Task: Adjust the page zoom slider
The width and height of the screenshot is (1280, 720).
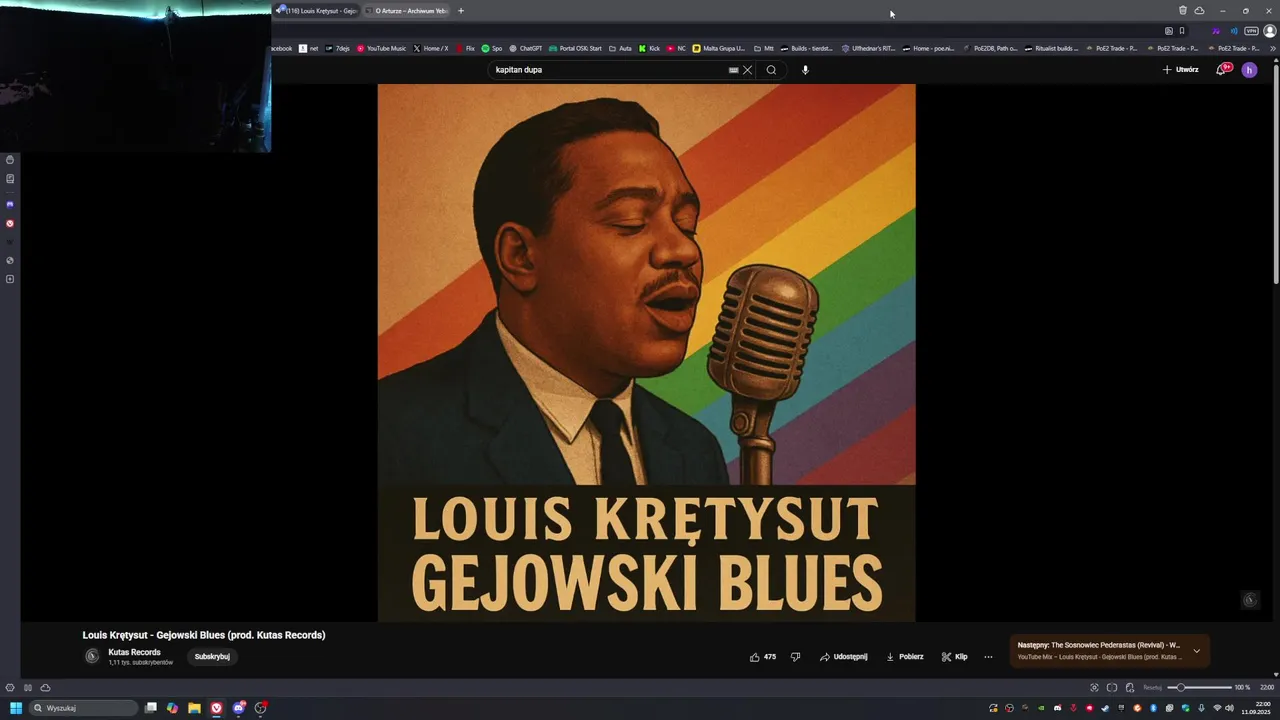Action: [1201, 688]
